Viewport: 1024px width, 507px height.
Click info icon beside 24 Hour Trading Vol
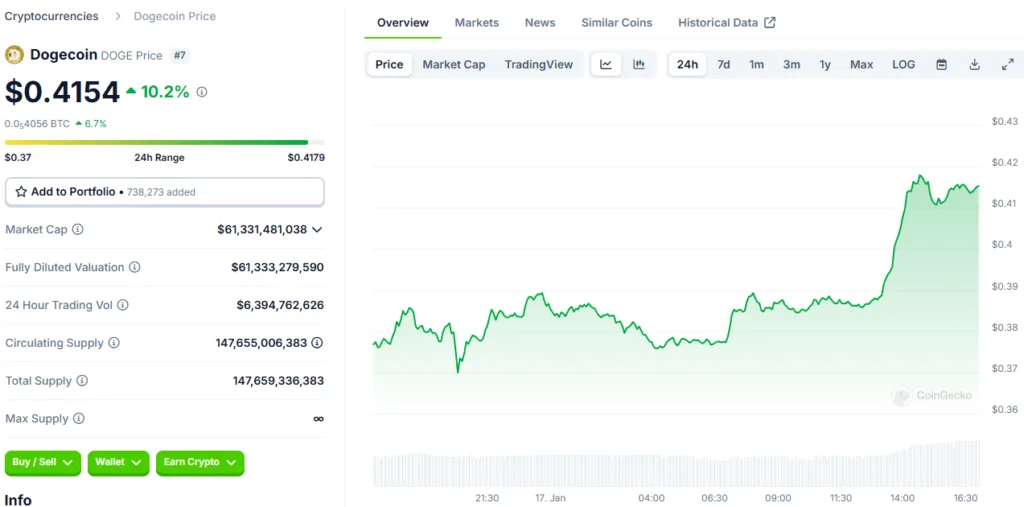pos(123,305)
